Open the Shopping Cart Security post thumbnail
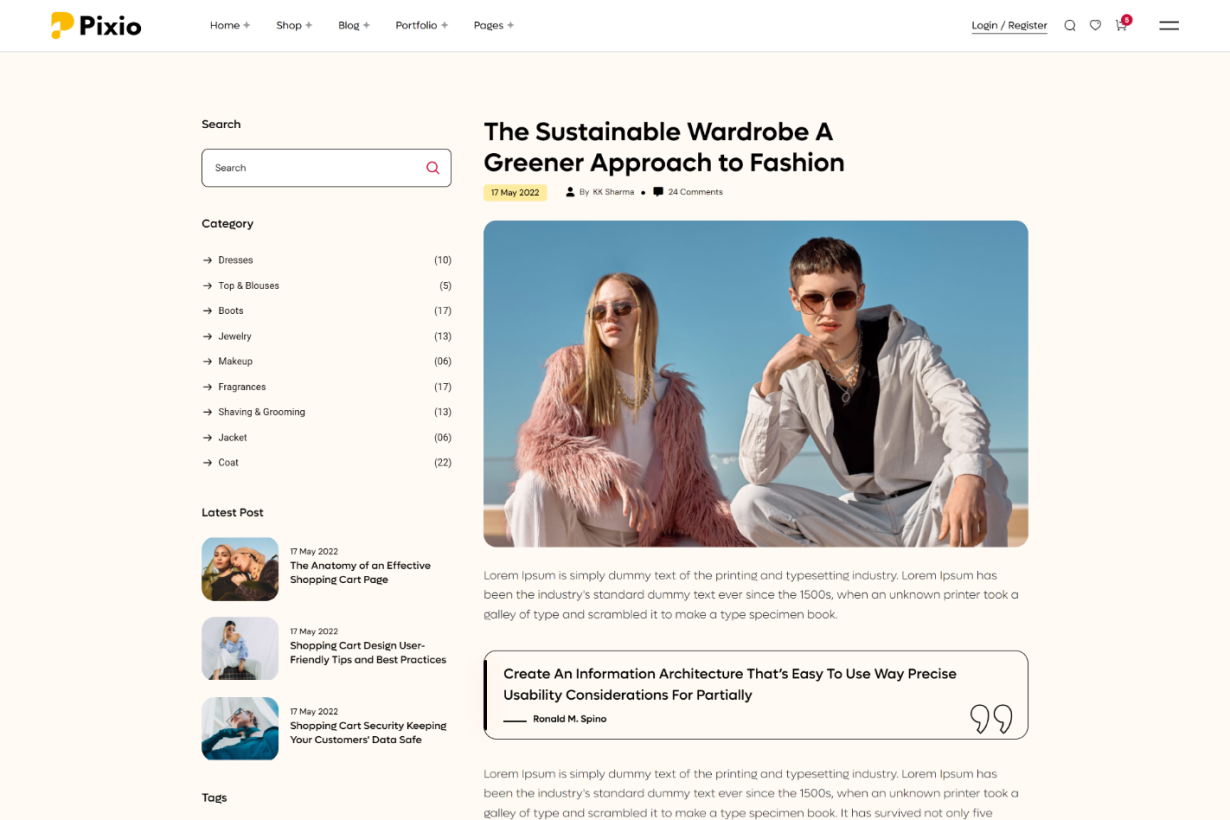The width and height of the screenshot is (1230, 820). [x=240, y=728]
